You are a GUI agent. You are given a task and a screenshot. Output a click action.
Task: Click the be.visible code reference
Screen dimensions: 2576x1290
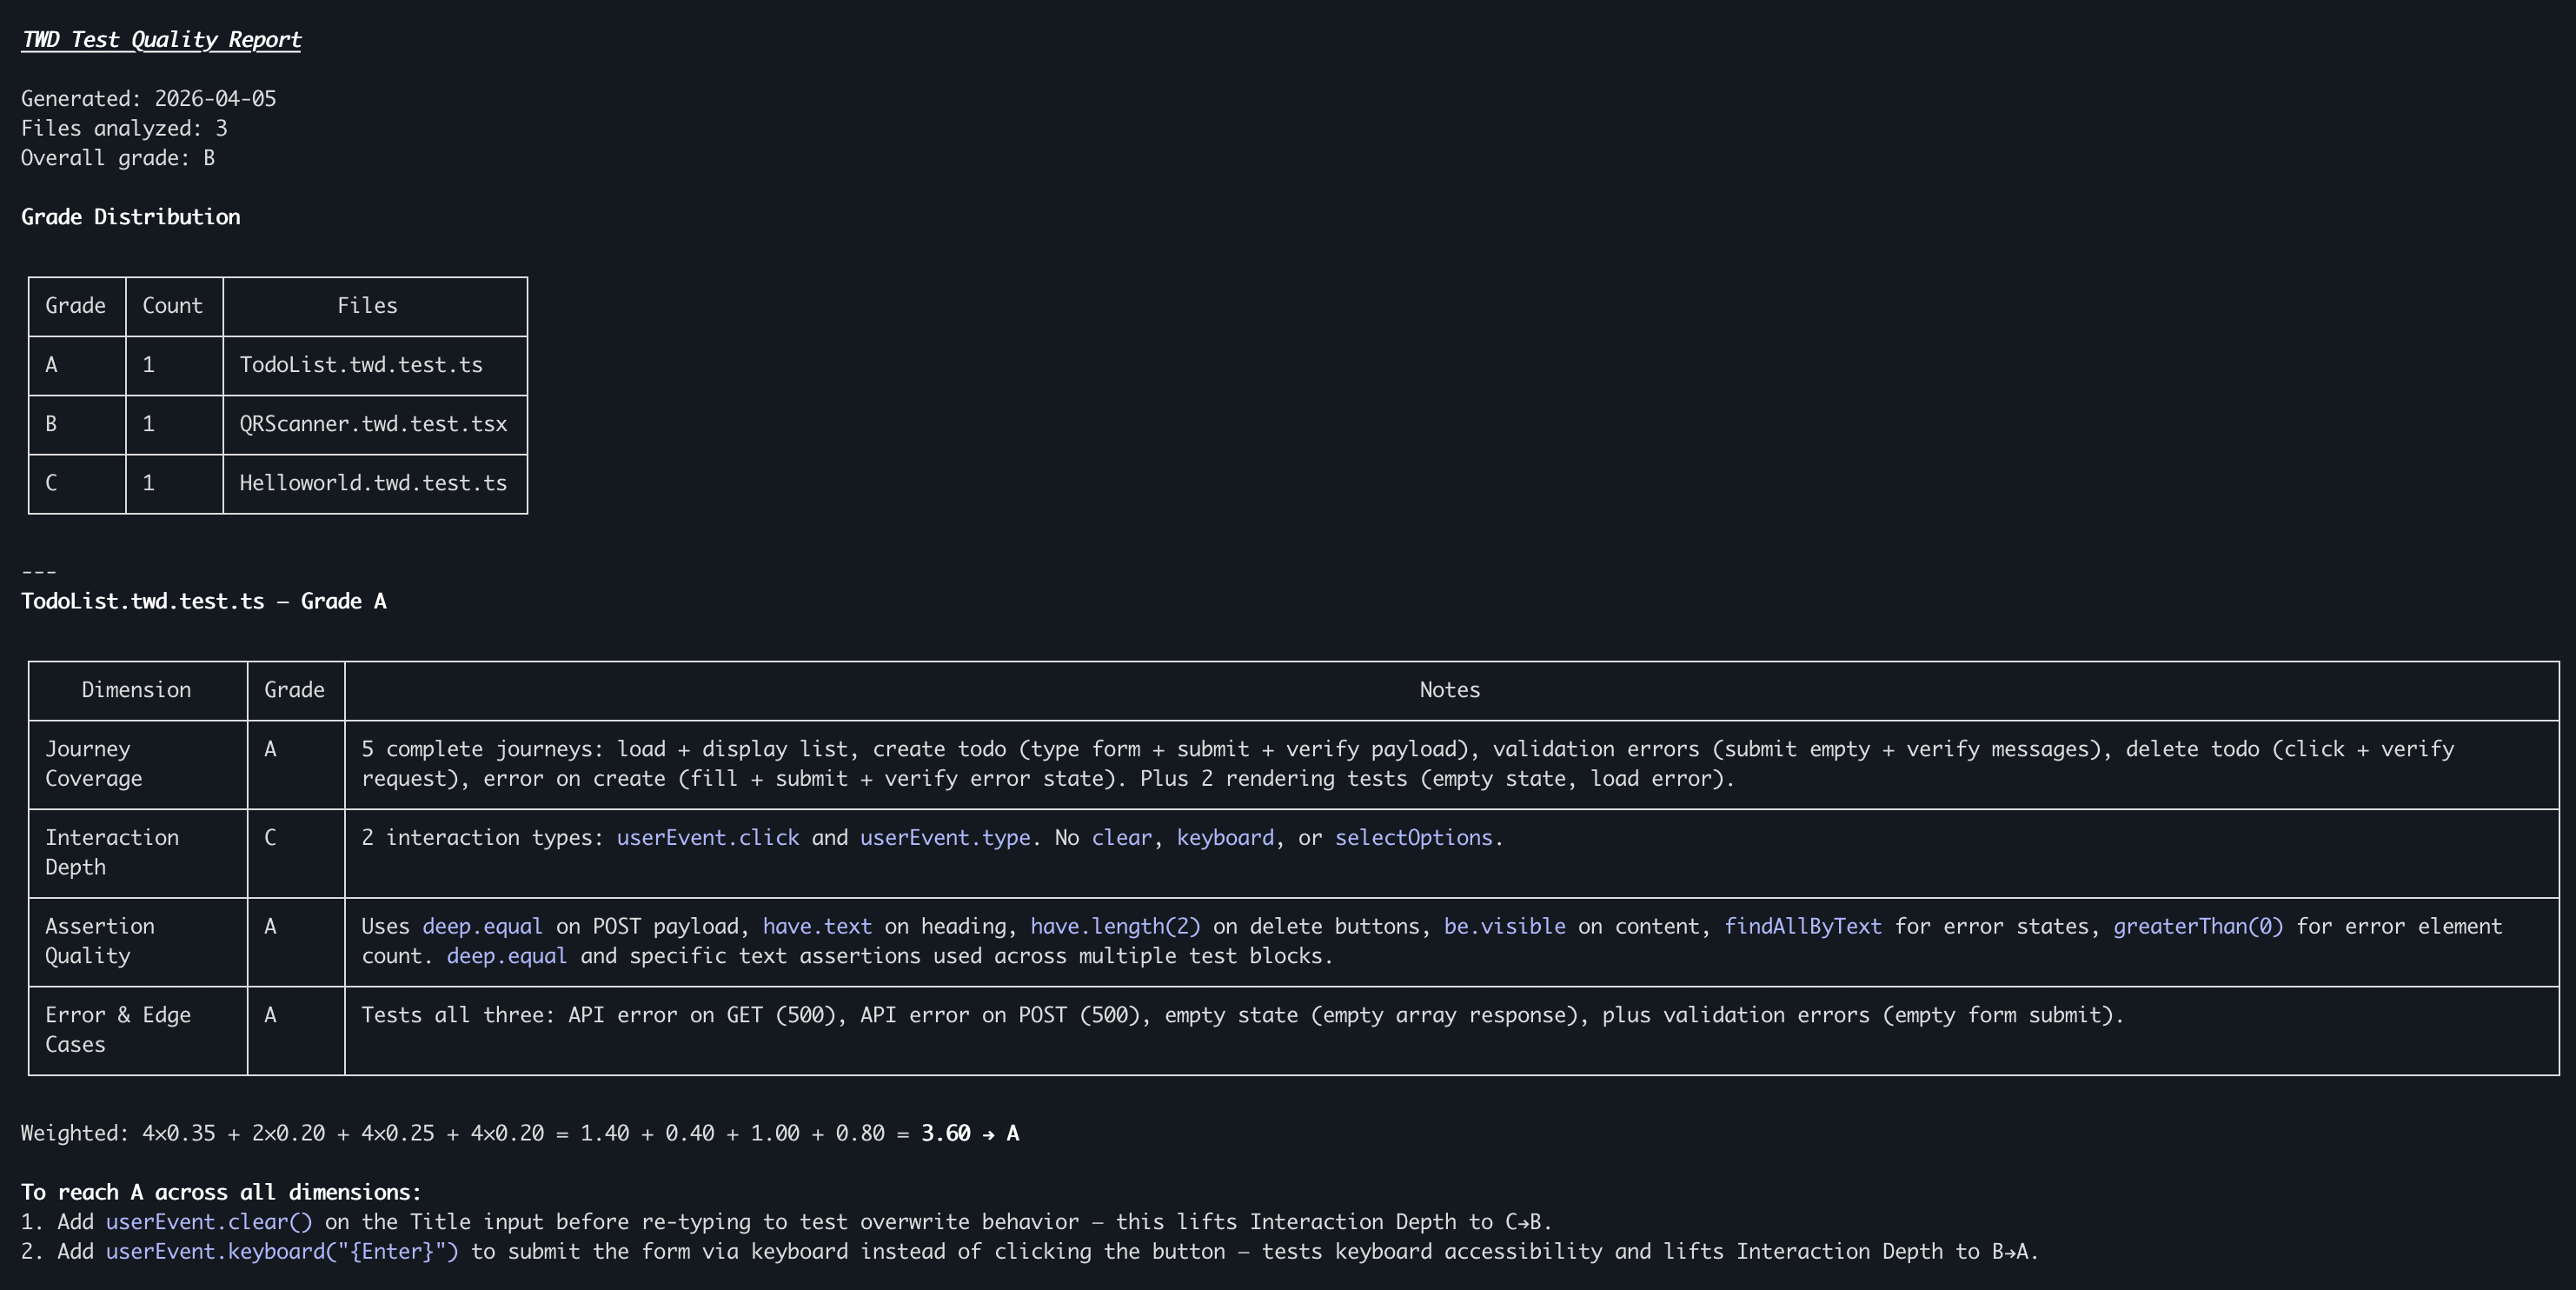pyautogui.click(x=1504, y=927)
